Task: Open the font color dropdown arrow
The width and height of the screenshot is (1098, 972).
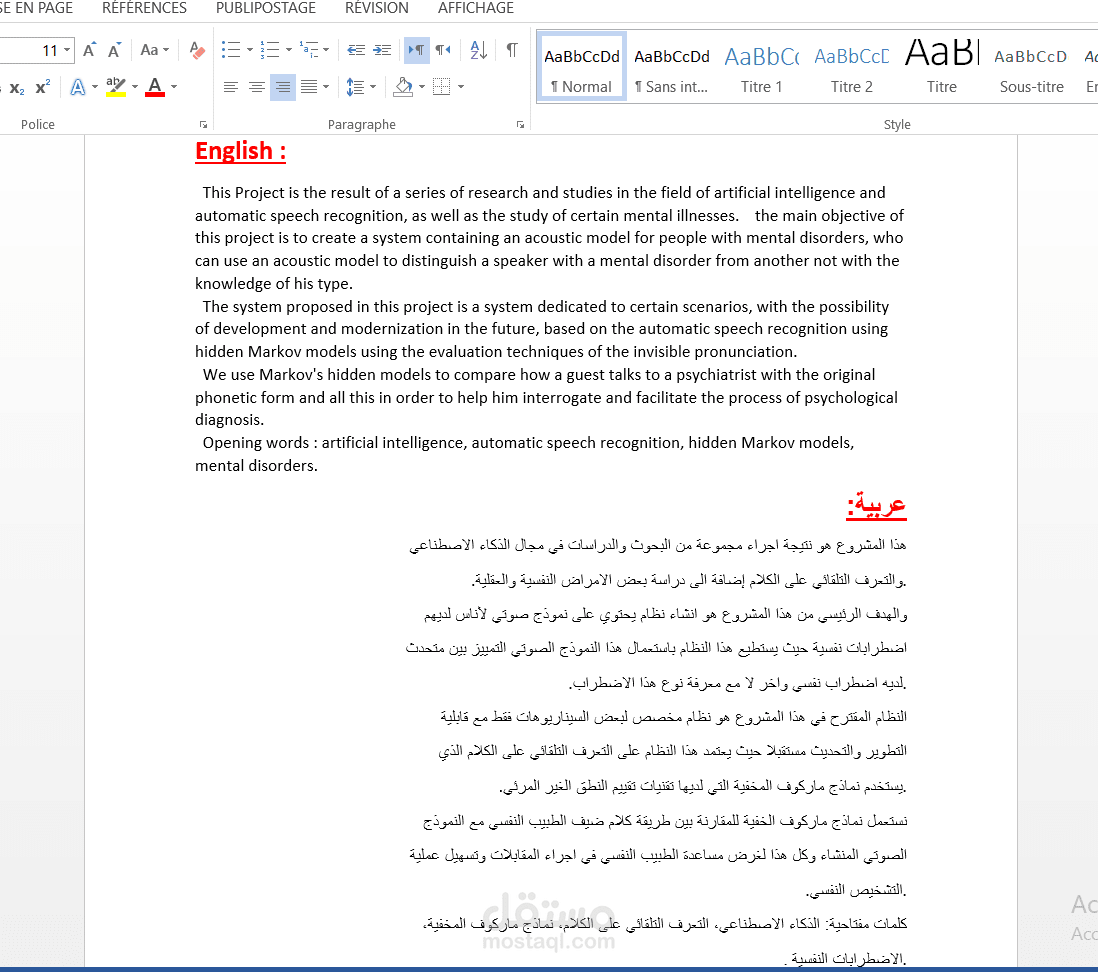Action: [x=174, y=87]
